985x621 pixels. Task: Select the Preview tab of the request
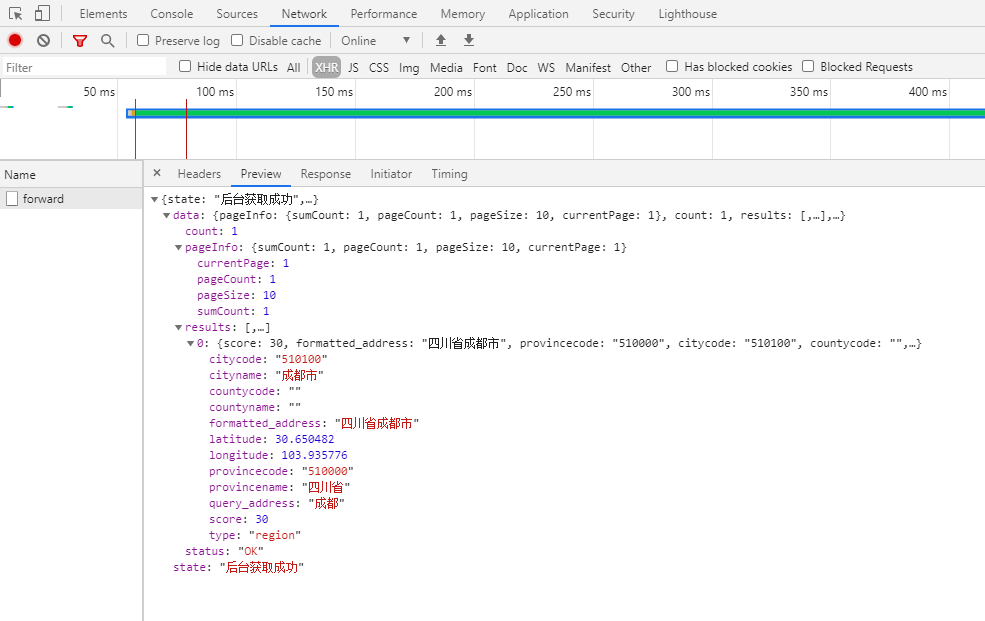coord(261,174)
